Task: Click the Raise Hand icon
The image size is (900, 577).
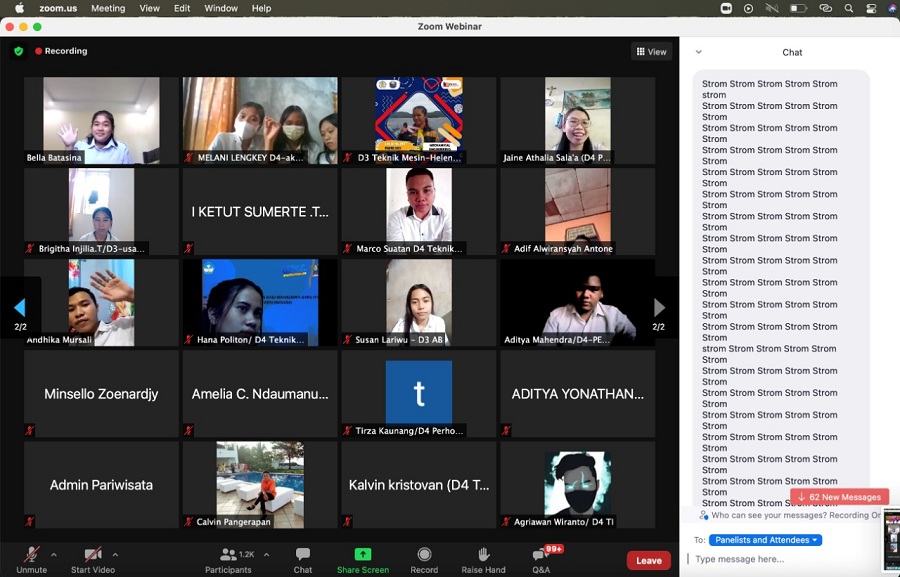Action: tap(483, 555)
